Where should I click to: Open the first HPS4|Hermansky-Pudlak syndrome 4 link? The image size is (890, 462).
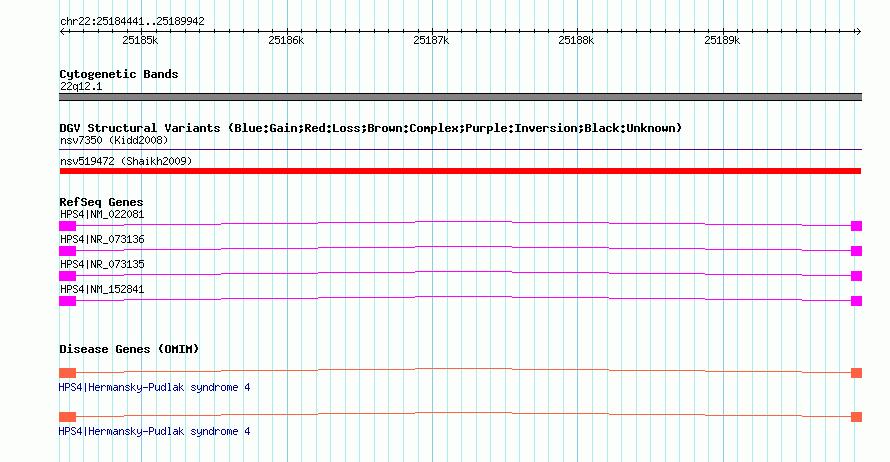[154, 387]
